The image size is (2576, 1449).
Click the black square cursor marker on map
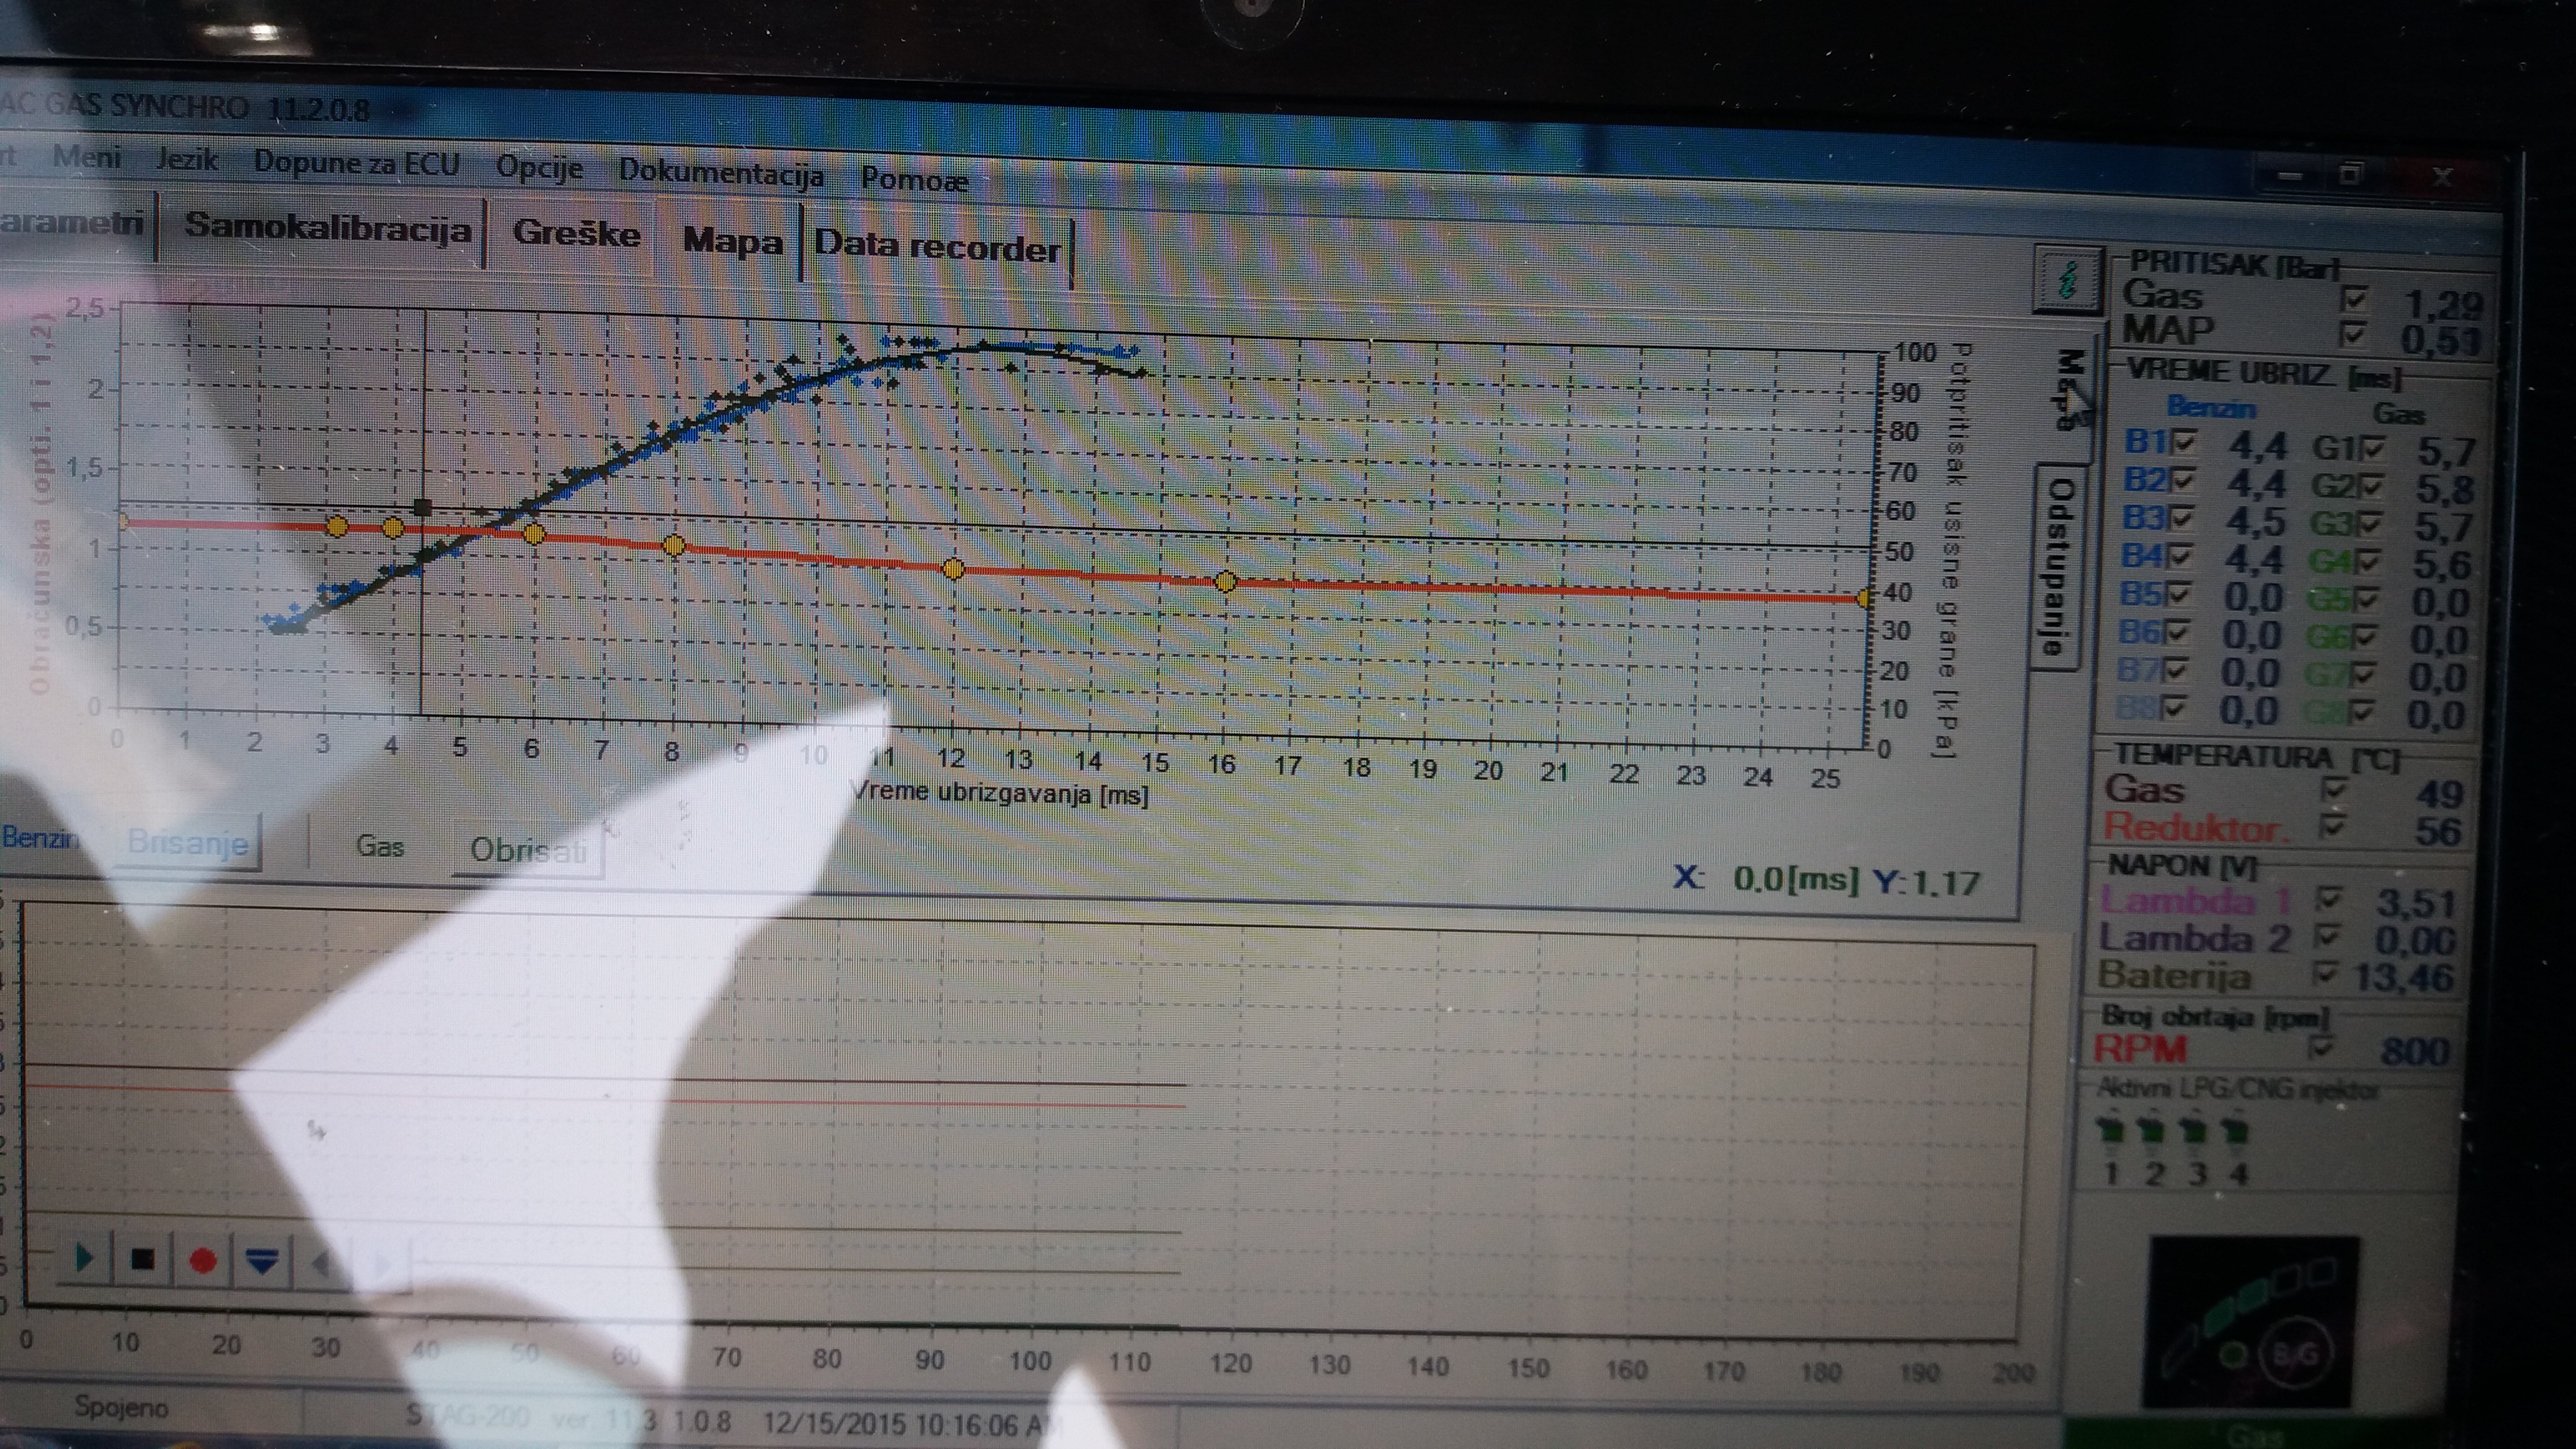click(x=422, y=507)
